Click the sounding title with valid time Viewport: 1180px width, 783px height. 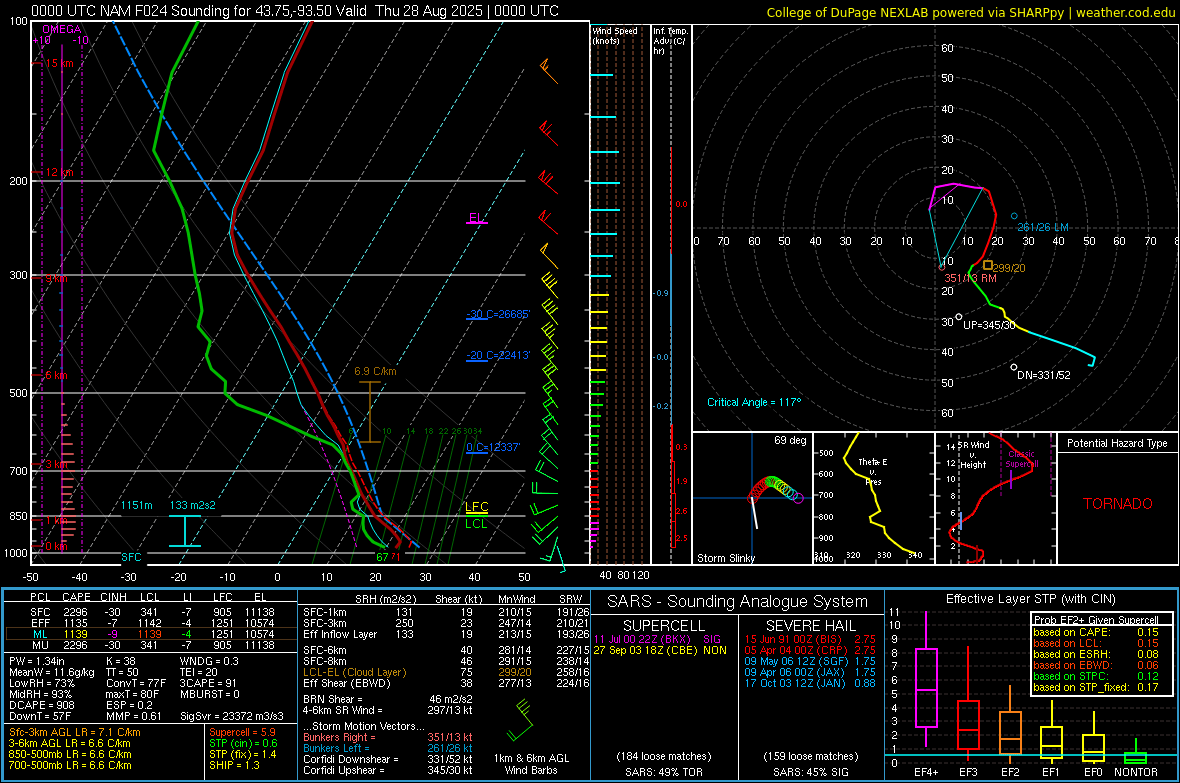pyautogui.click(x=295, y=11)
